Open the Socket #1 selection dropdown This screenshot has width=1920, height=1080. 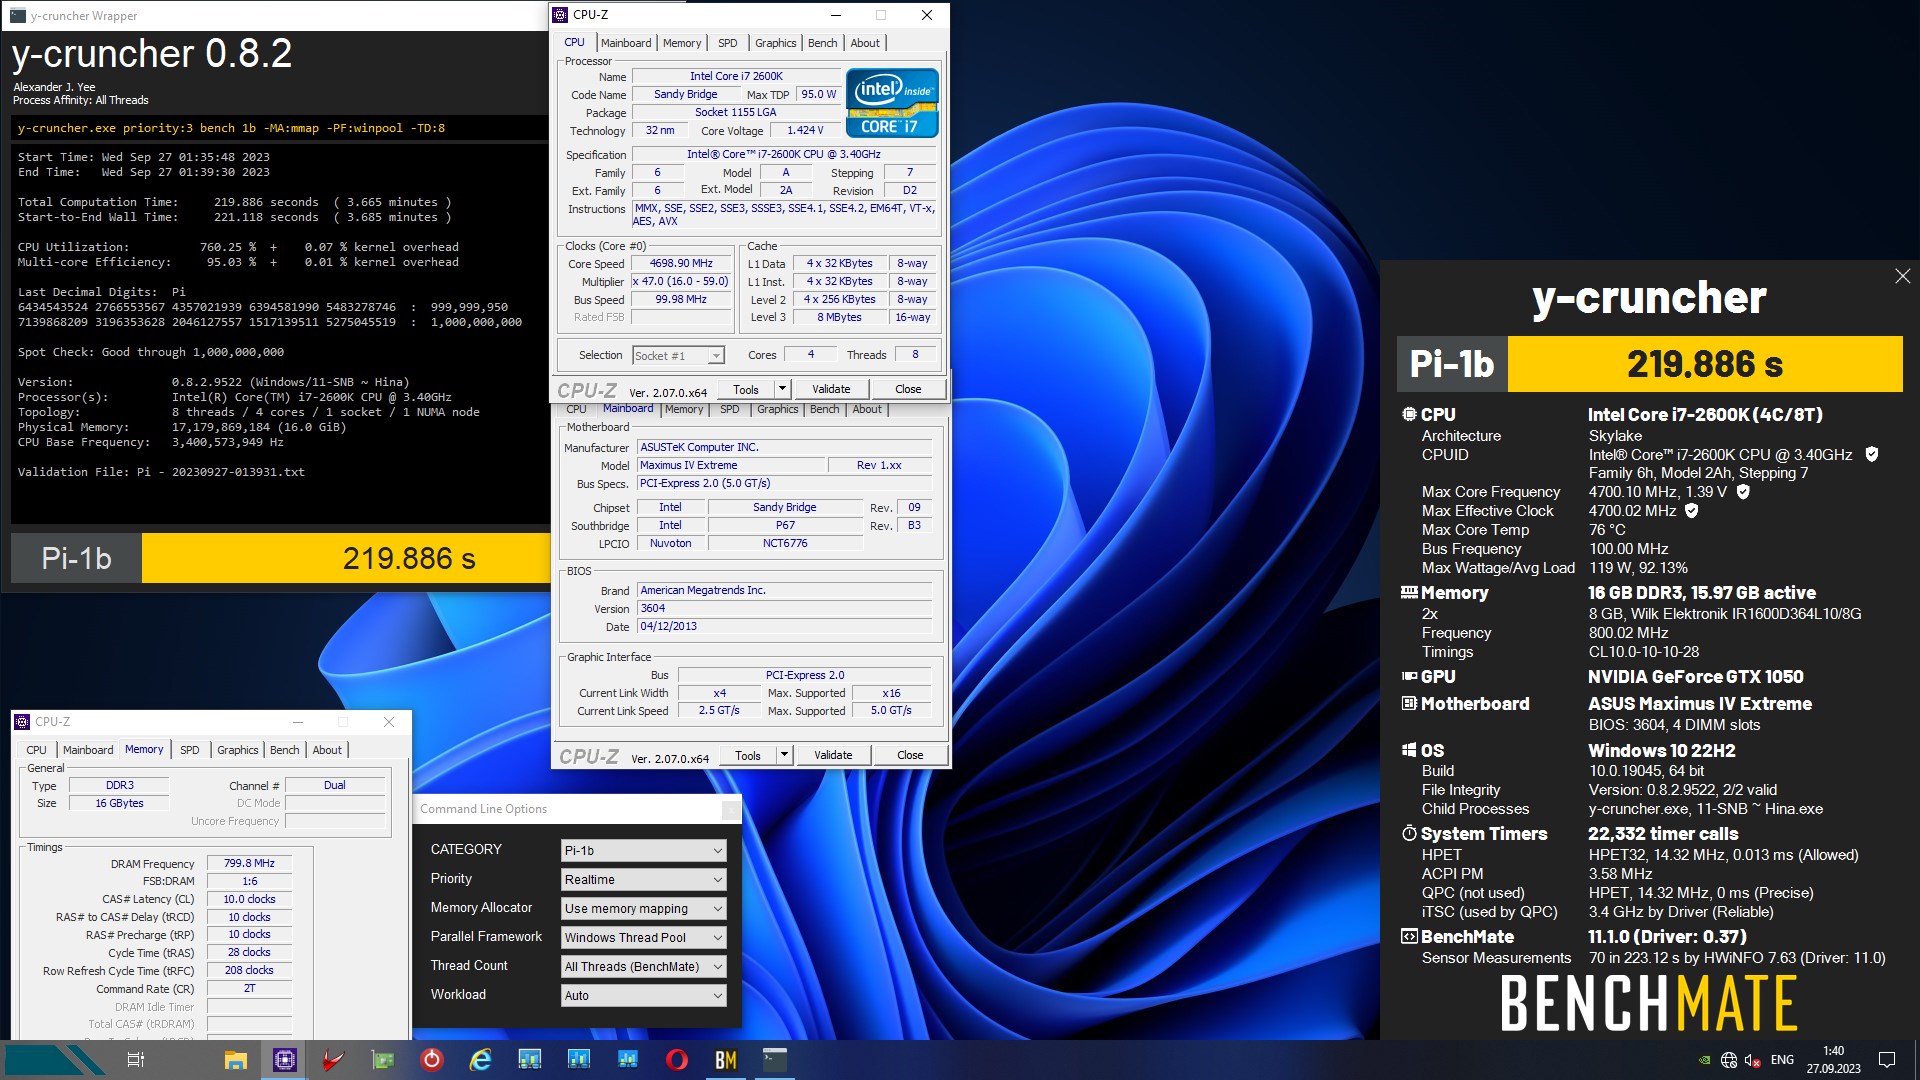[678, 355]
